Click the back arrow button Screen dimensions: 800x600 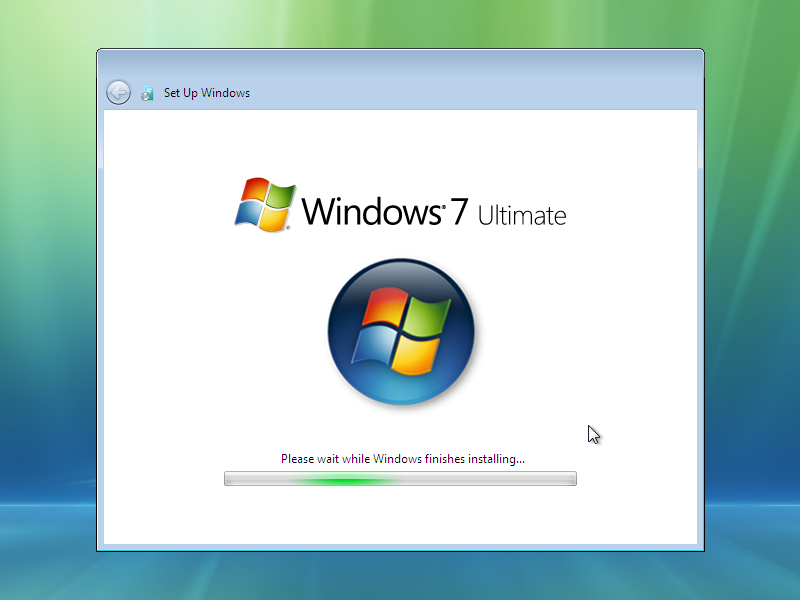[x=118, y=93]
